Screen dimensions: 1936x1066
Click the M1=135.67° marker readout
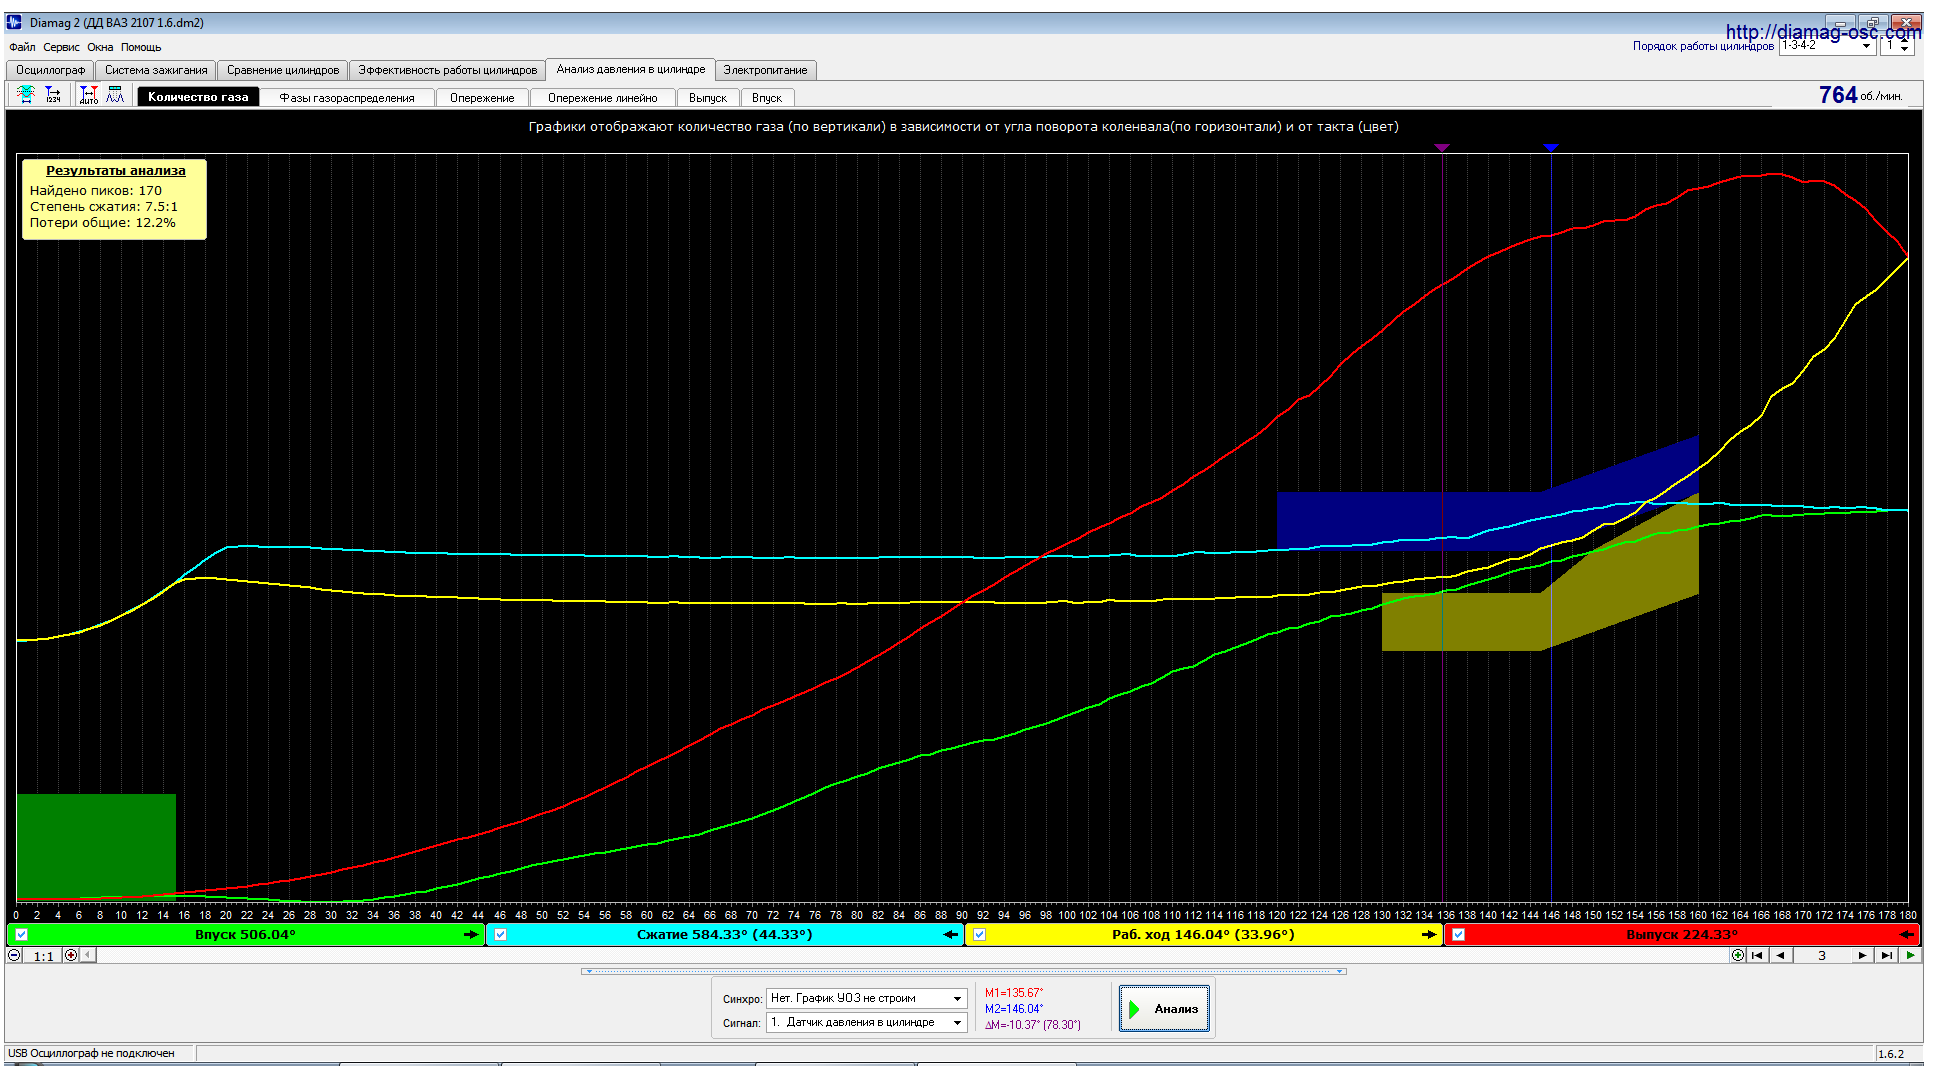(1014, 993)
